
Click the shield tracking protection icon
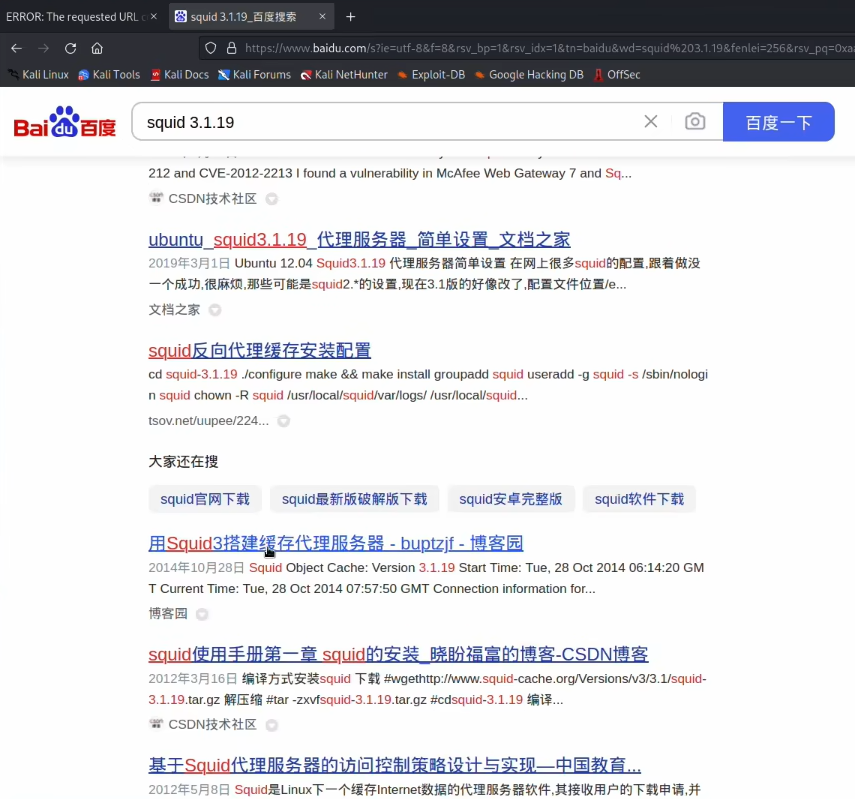(x=210, y=49)
